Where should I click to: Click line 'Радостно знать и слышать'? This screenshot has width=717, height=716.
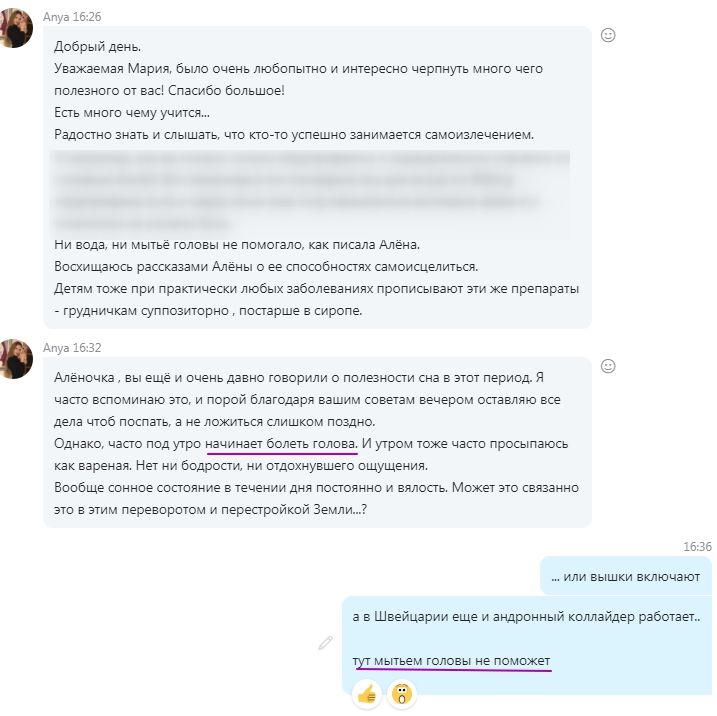coord(294,135)
